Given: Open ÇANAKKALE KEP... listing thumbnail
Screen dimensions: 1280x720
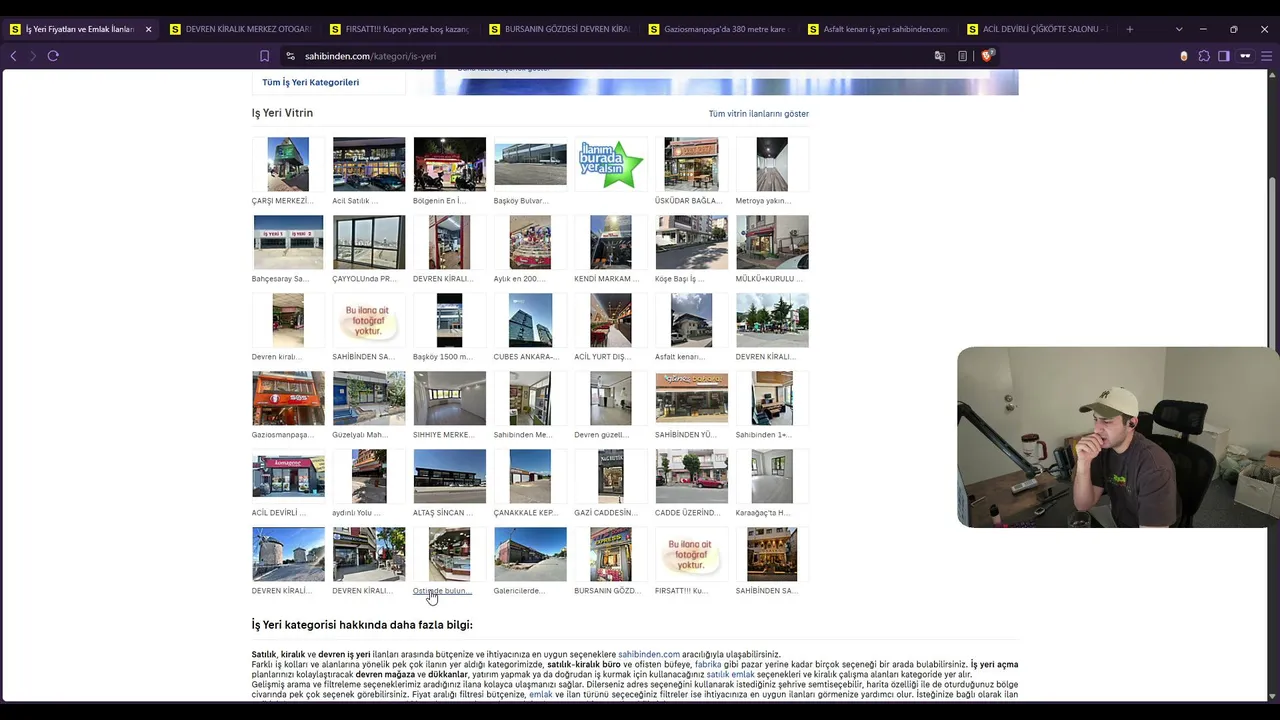Looking at the screenshot, I should click(x=530, y=476).
